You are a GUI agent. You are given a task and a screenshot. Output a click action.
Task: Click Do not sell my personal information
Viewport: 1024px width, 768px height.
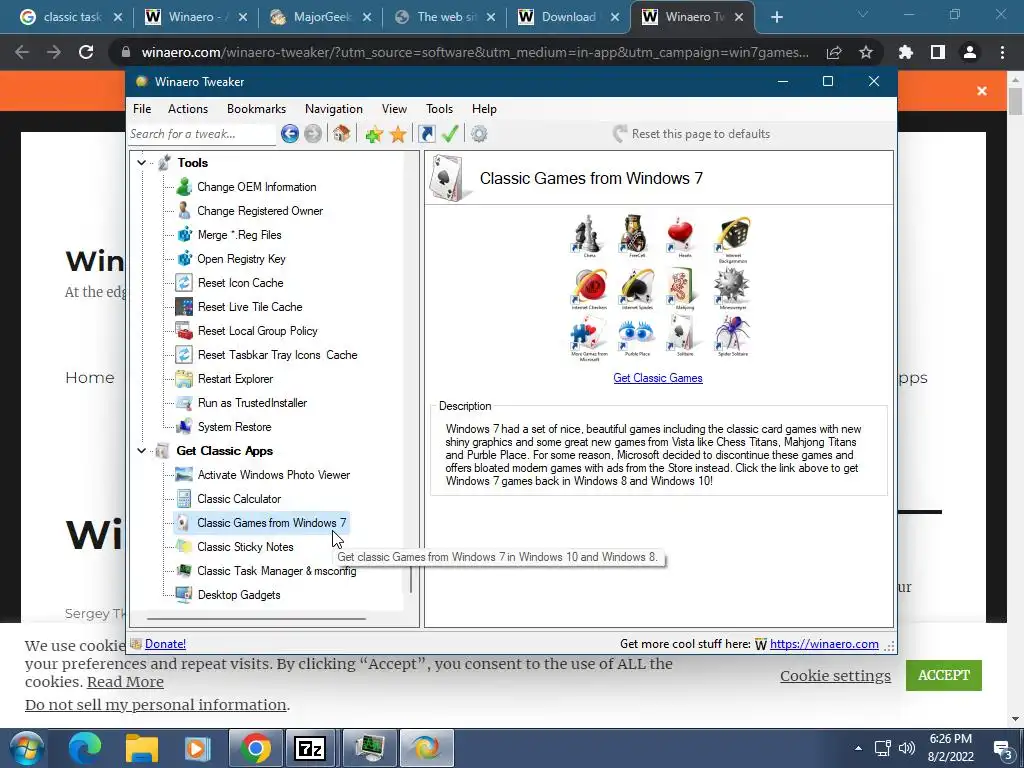point(155,705)
